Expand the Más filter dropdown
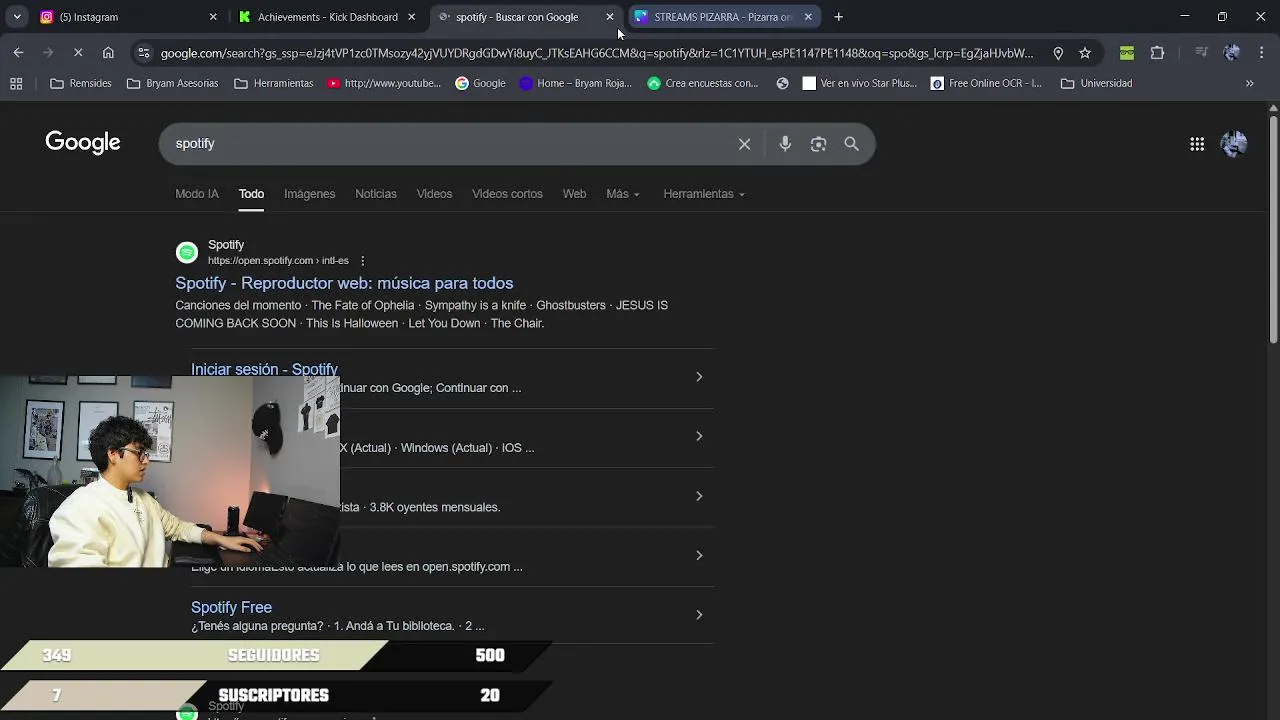 coord(622,194)
